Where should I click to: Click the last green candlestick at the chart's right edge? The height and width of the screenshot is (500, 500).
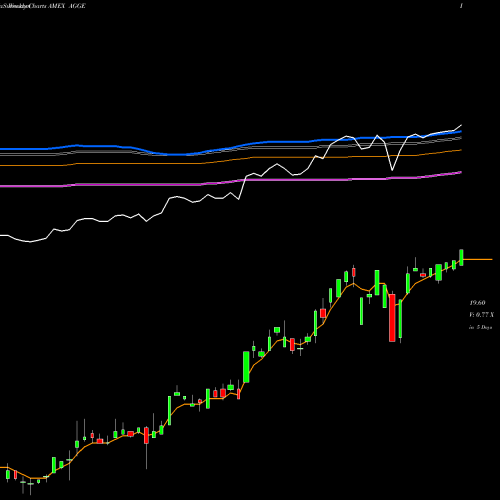click(x=462, y=257)
